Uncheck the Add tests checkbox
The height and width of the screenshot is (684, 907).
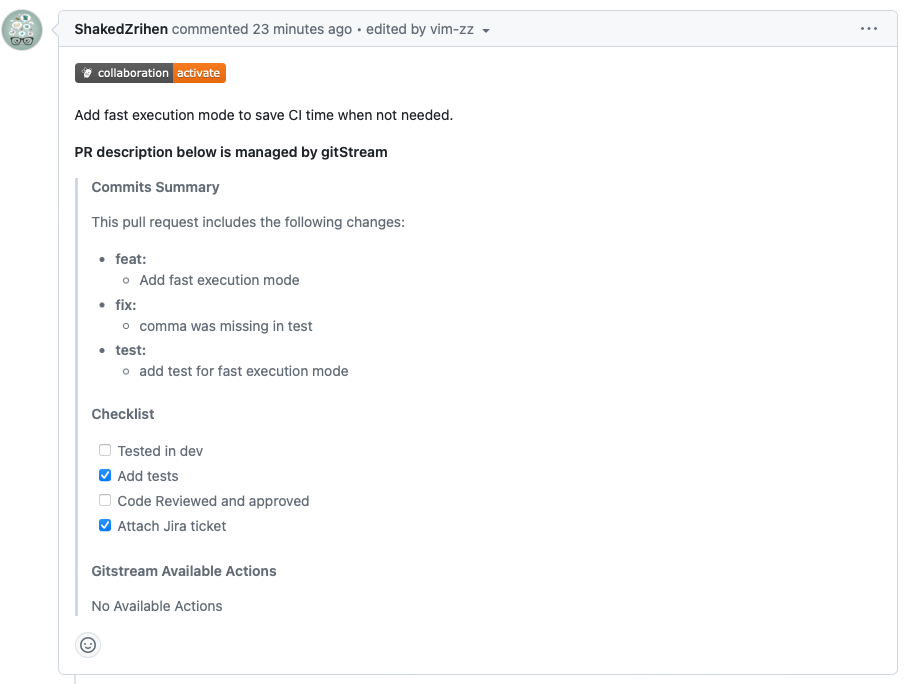tap(105, 475)
